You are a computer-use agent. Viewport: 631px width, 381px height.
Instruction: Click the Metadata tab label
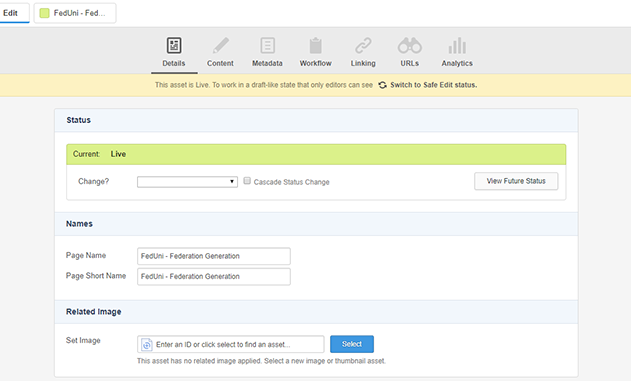(267, 63)
